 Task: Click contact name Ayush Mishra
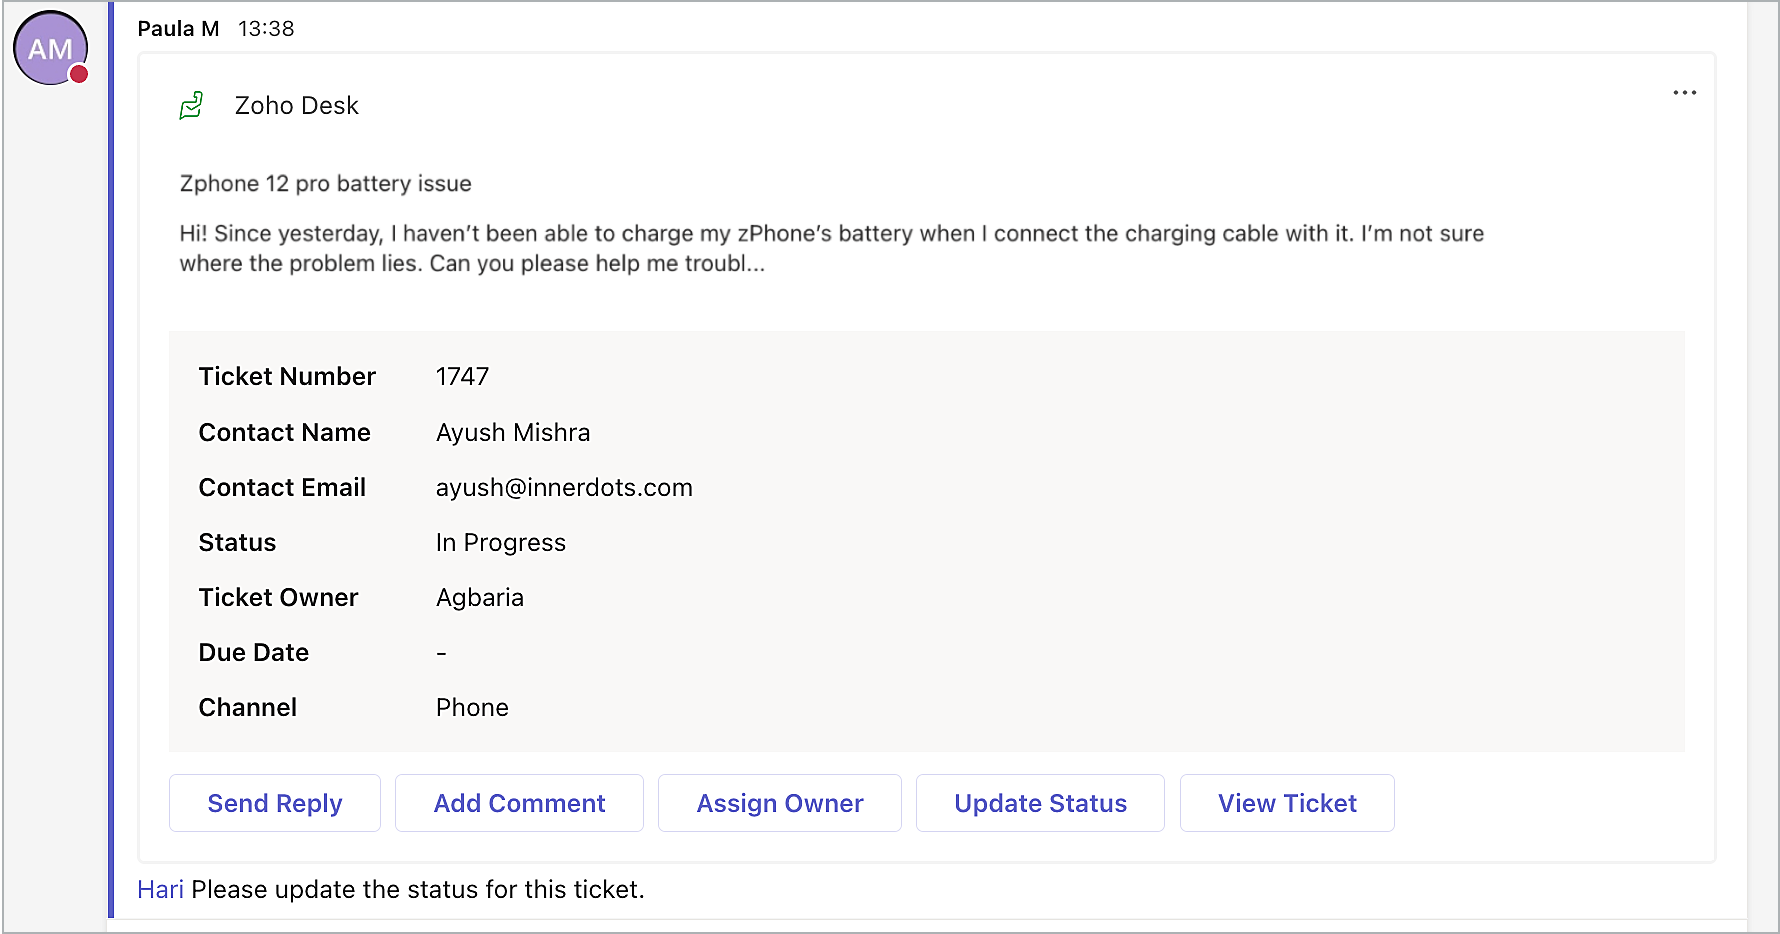click(513, 432)
